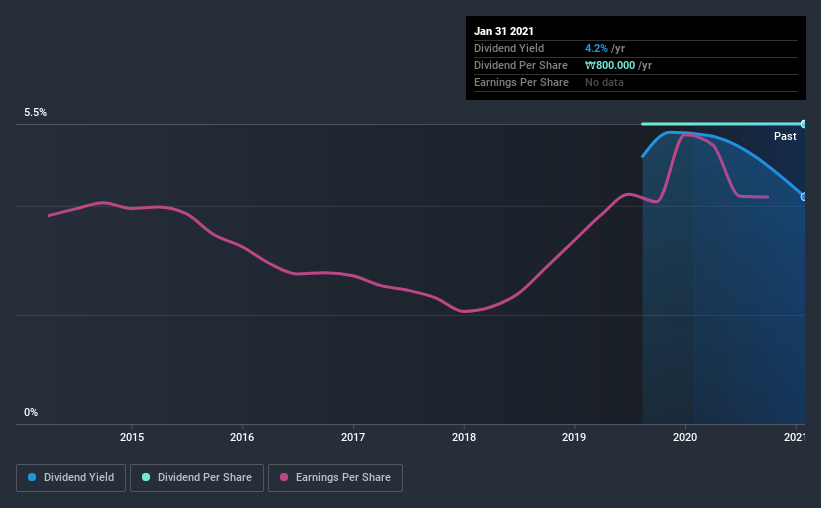Click the Dividend Yield tooltip row label
821x508 pixels.
coord(509,48)
